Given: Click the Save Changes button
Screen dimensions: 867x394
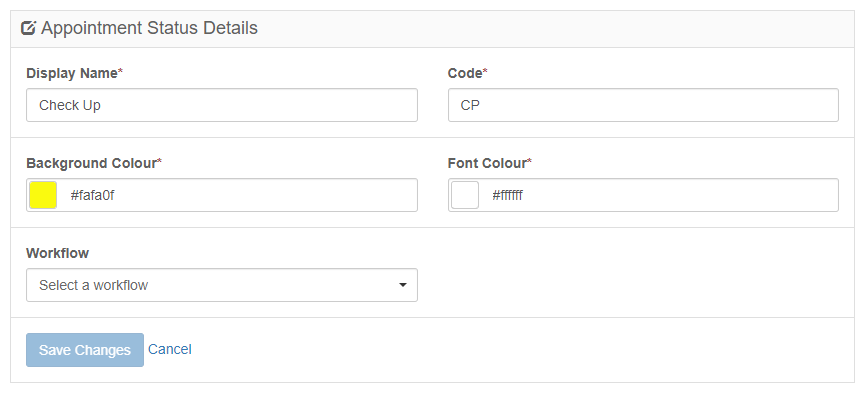Looking at the screenshot, I should click(85, 350).
